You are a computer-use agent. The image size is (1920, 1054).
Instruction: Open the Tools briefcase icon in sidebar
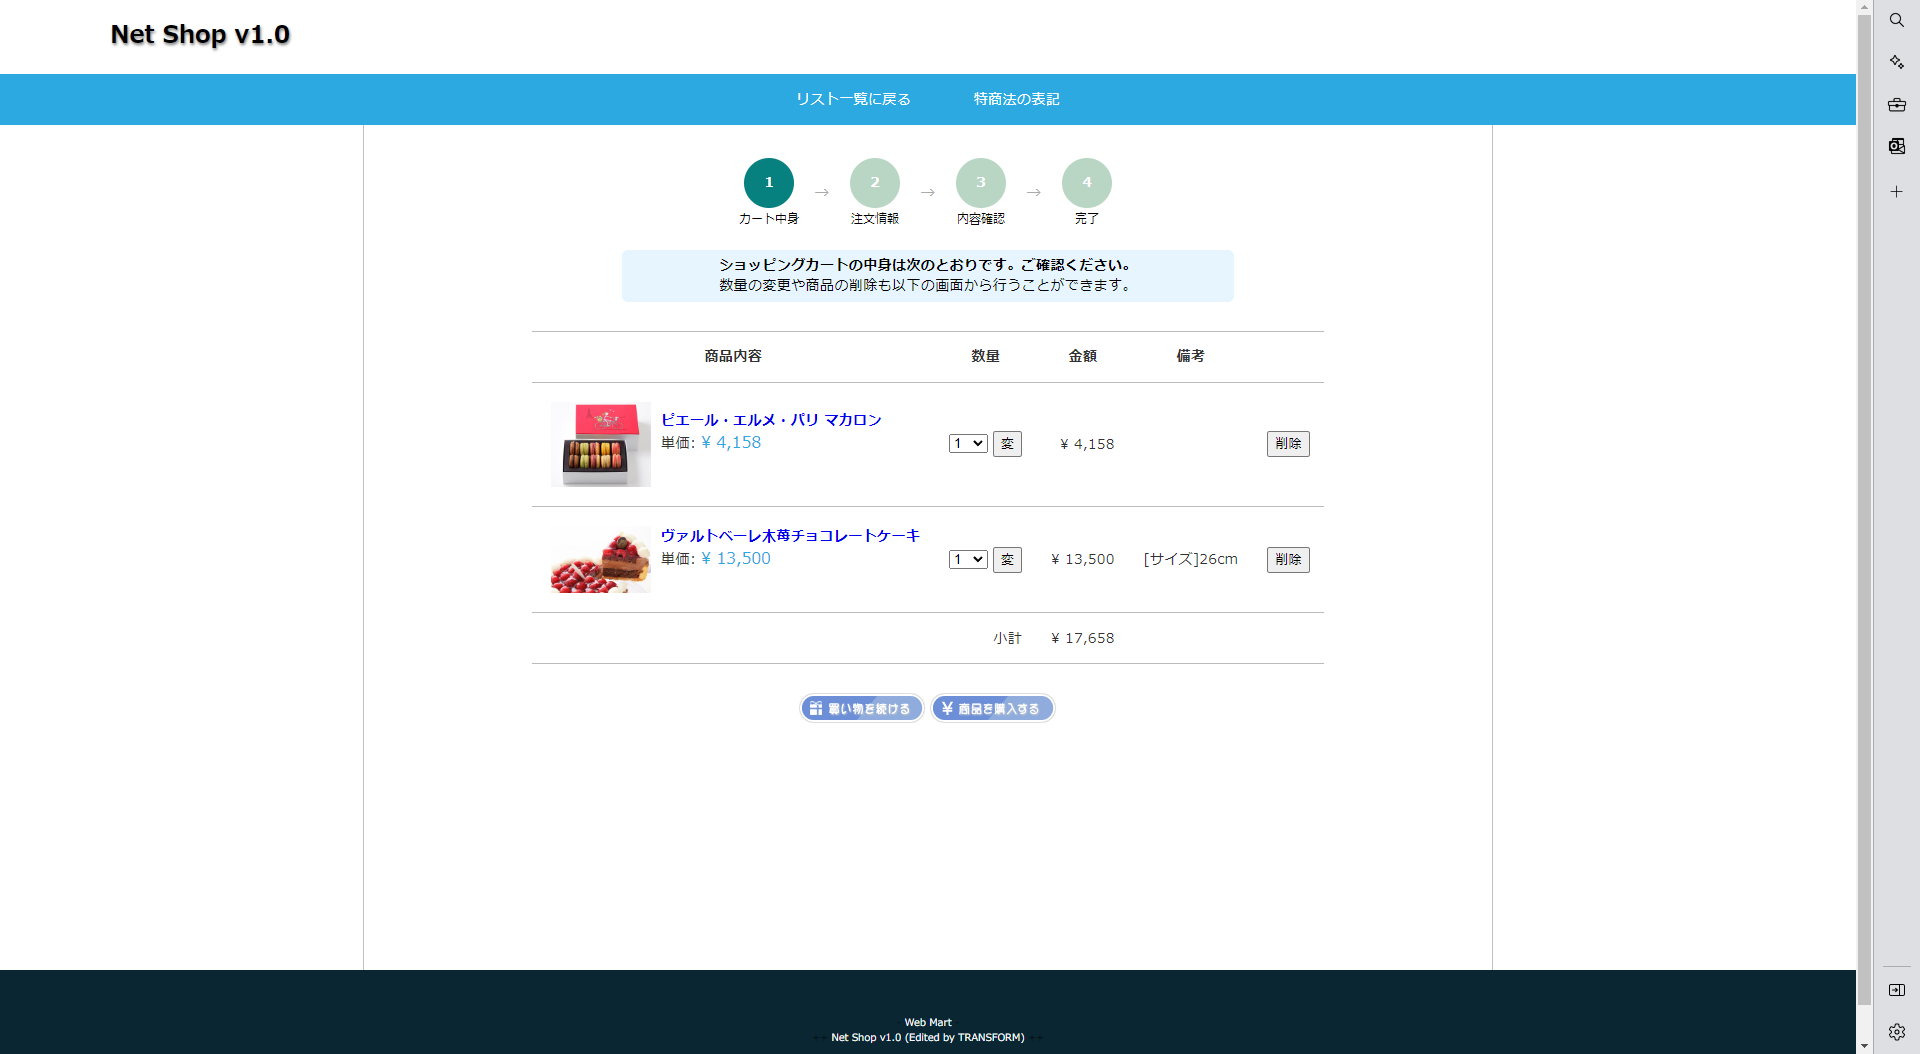(1896, 104)
